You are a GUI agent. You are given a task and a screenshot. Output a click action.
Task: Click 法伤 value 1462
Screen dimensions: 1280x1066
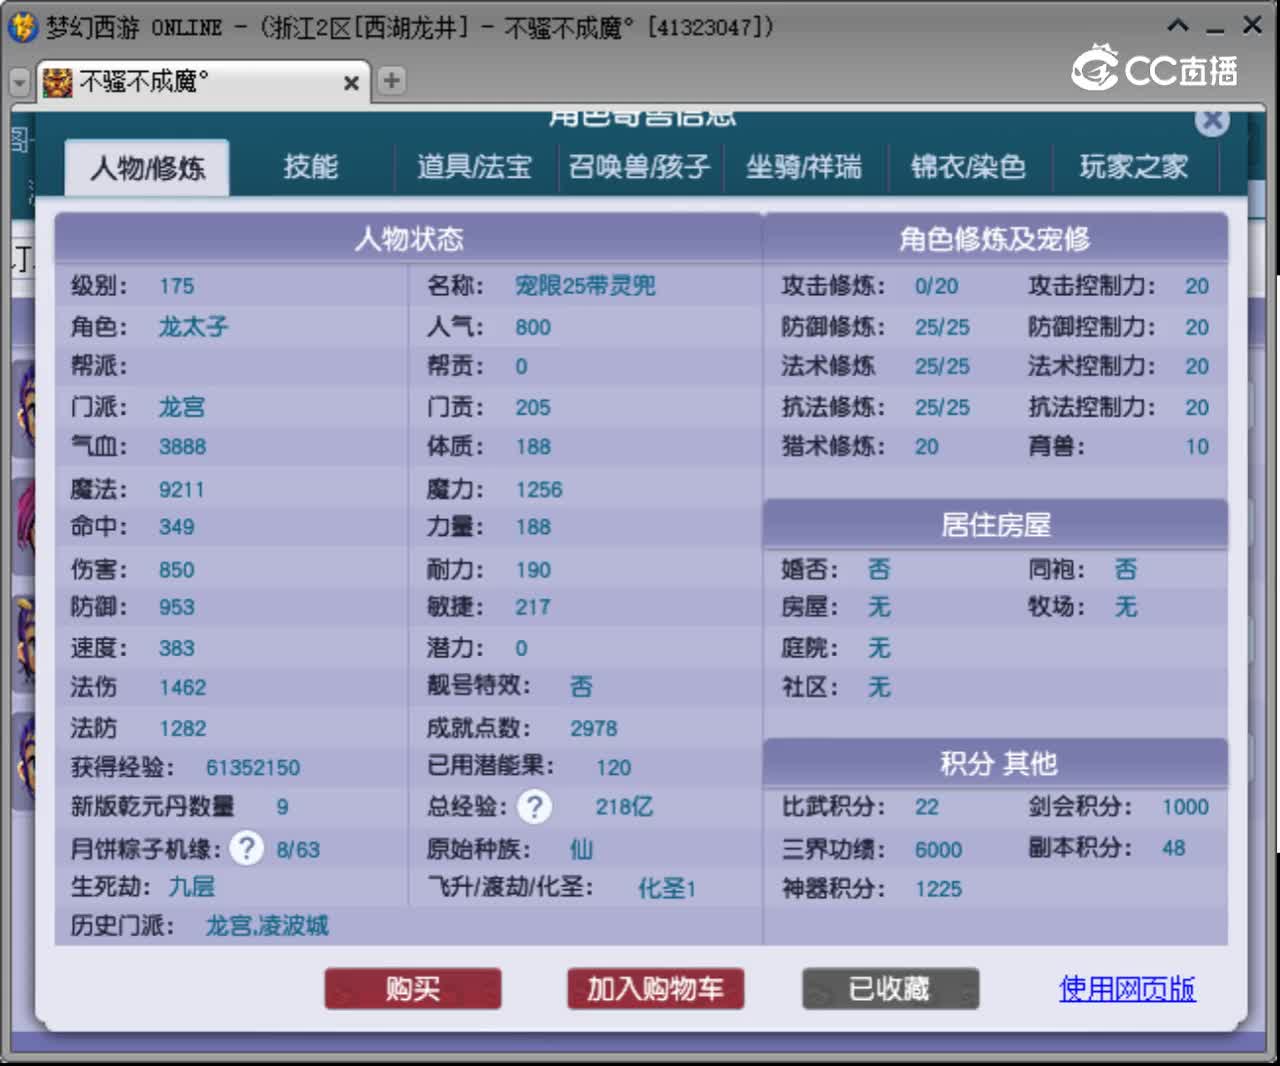coord(183,688)
